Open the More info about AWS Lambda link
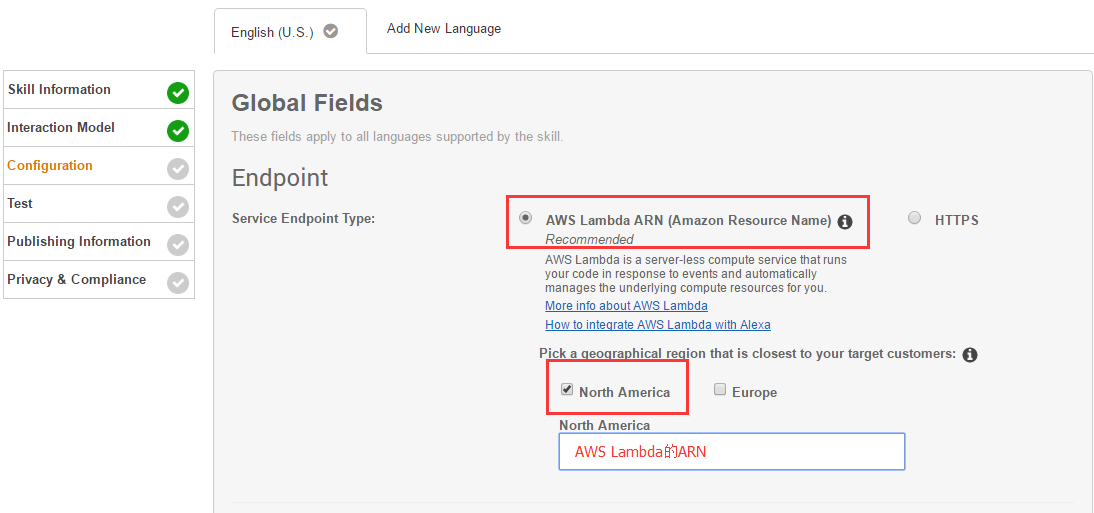 click(626, 306)
